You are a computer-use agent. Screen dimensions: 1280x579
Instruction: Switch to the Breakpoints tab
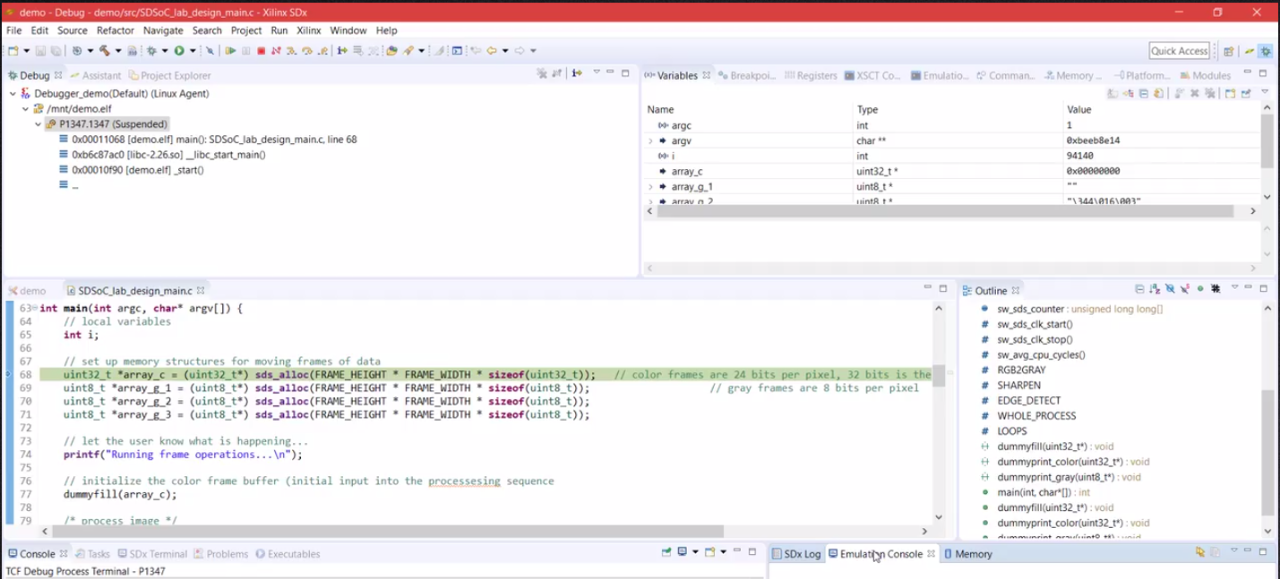[x=746, y=75]
